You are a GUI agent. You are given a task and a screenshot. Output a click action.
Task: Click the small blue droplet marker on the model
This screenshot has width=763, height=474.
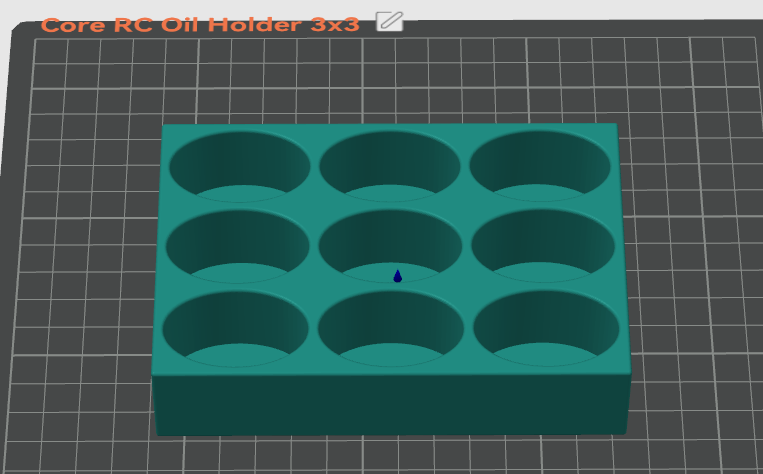tap(397, 275)
